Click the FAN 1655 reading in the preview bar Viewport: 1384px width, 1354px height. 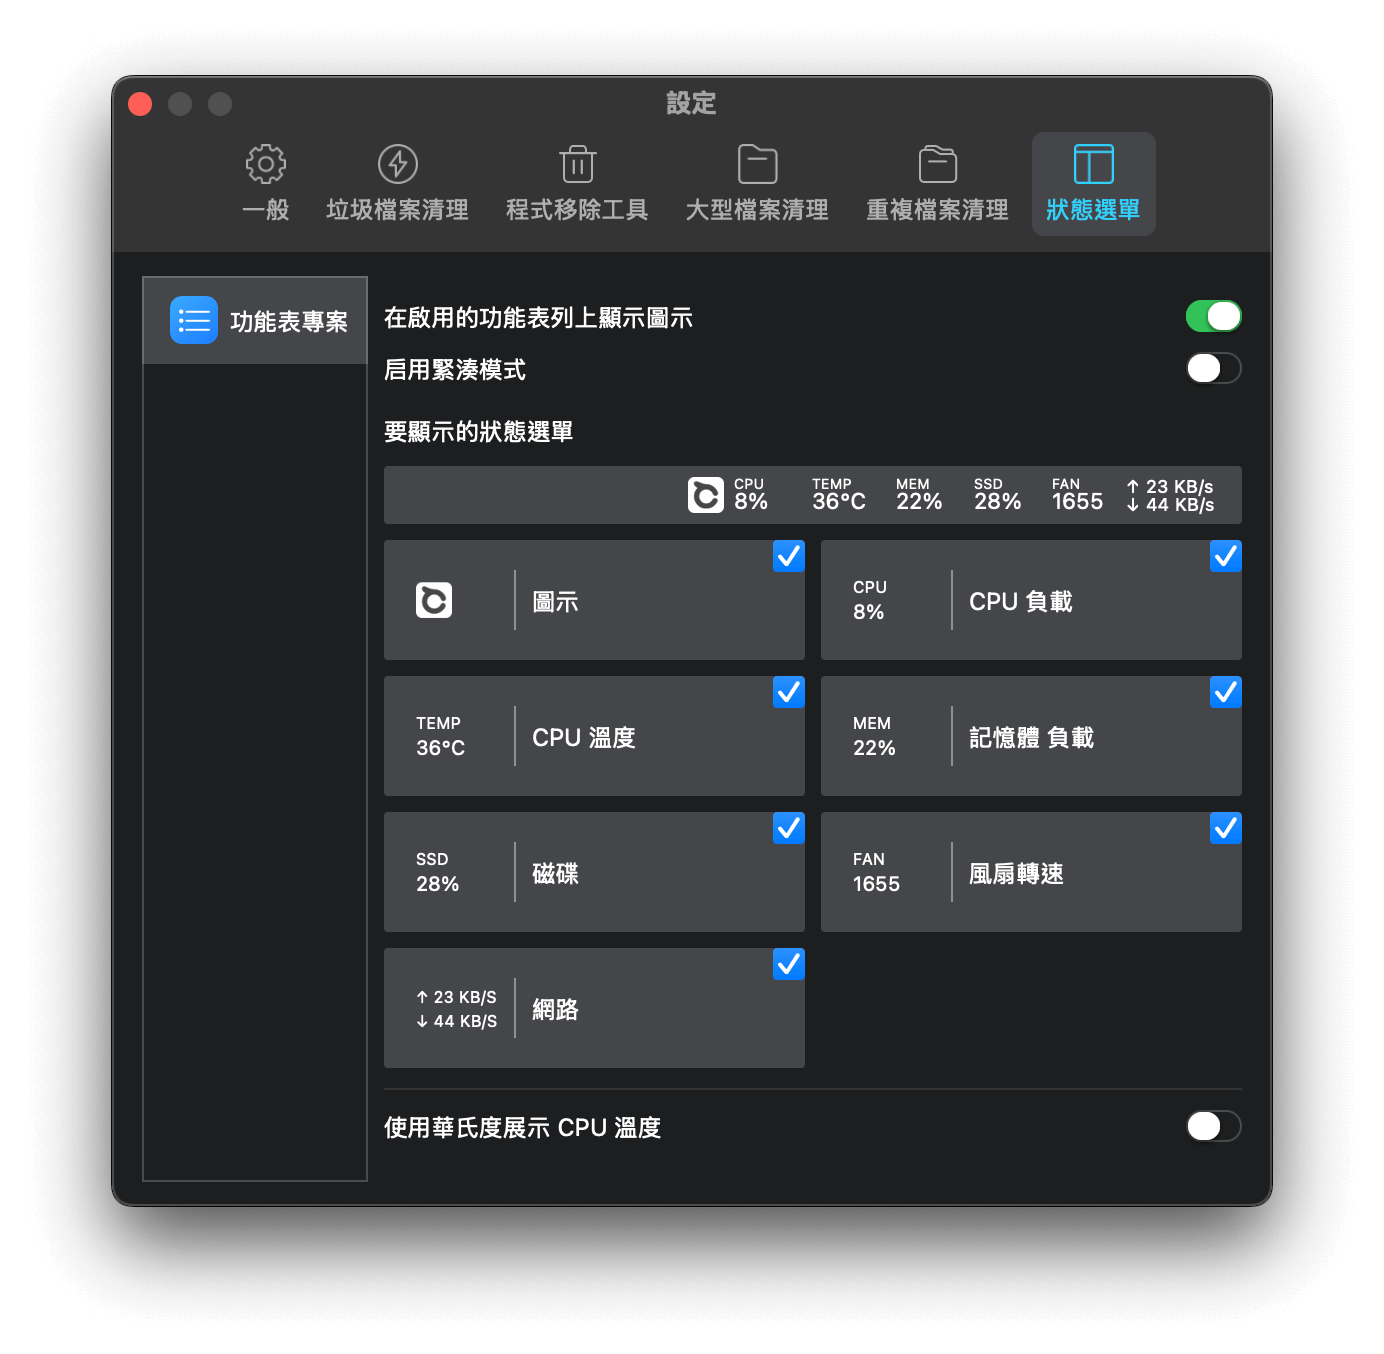point(1077,495)
